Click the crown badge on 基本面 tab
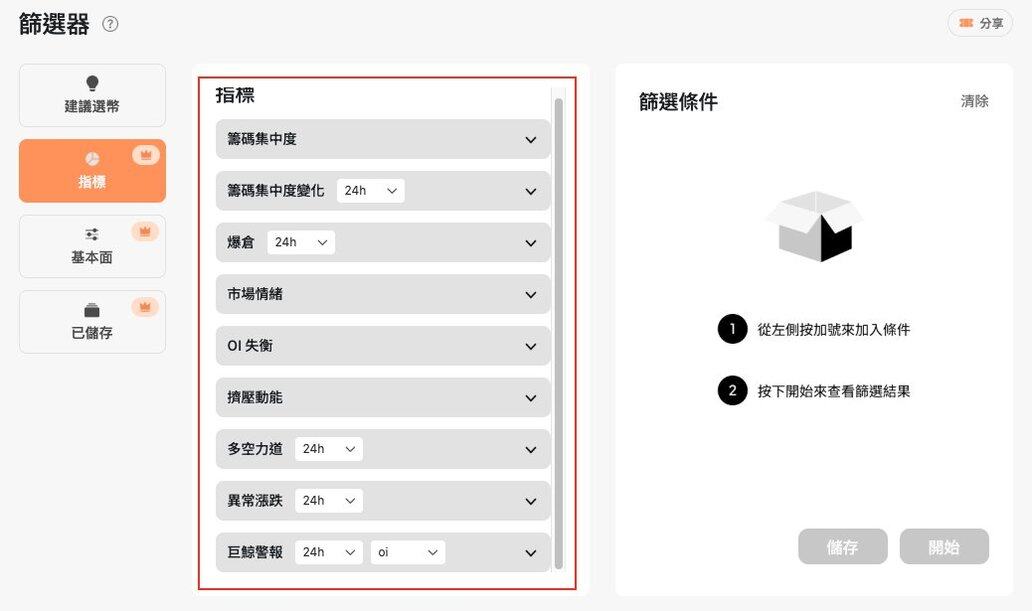 pos(145,231)
